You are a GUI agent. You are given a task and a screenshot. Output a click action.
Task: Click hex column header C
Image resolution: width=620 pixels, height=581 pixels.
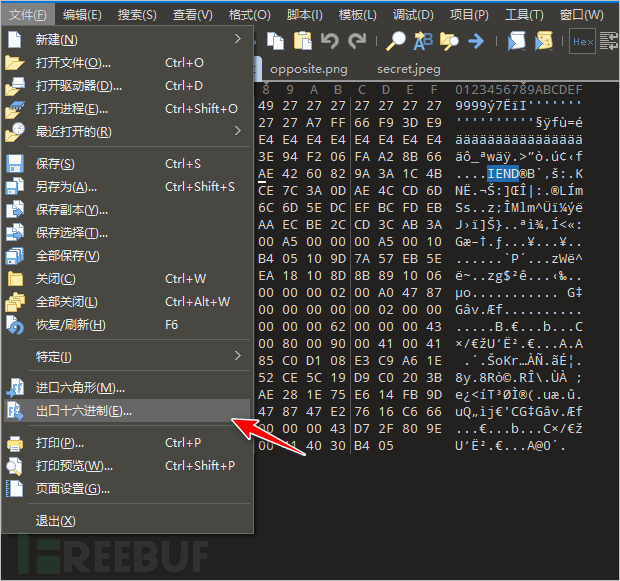[362, 90]
